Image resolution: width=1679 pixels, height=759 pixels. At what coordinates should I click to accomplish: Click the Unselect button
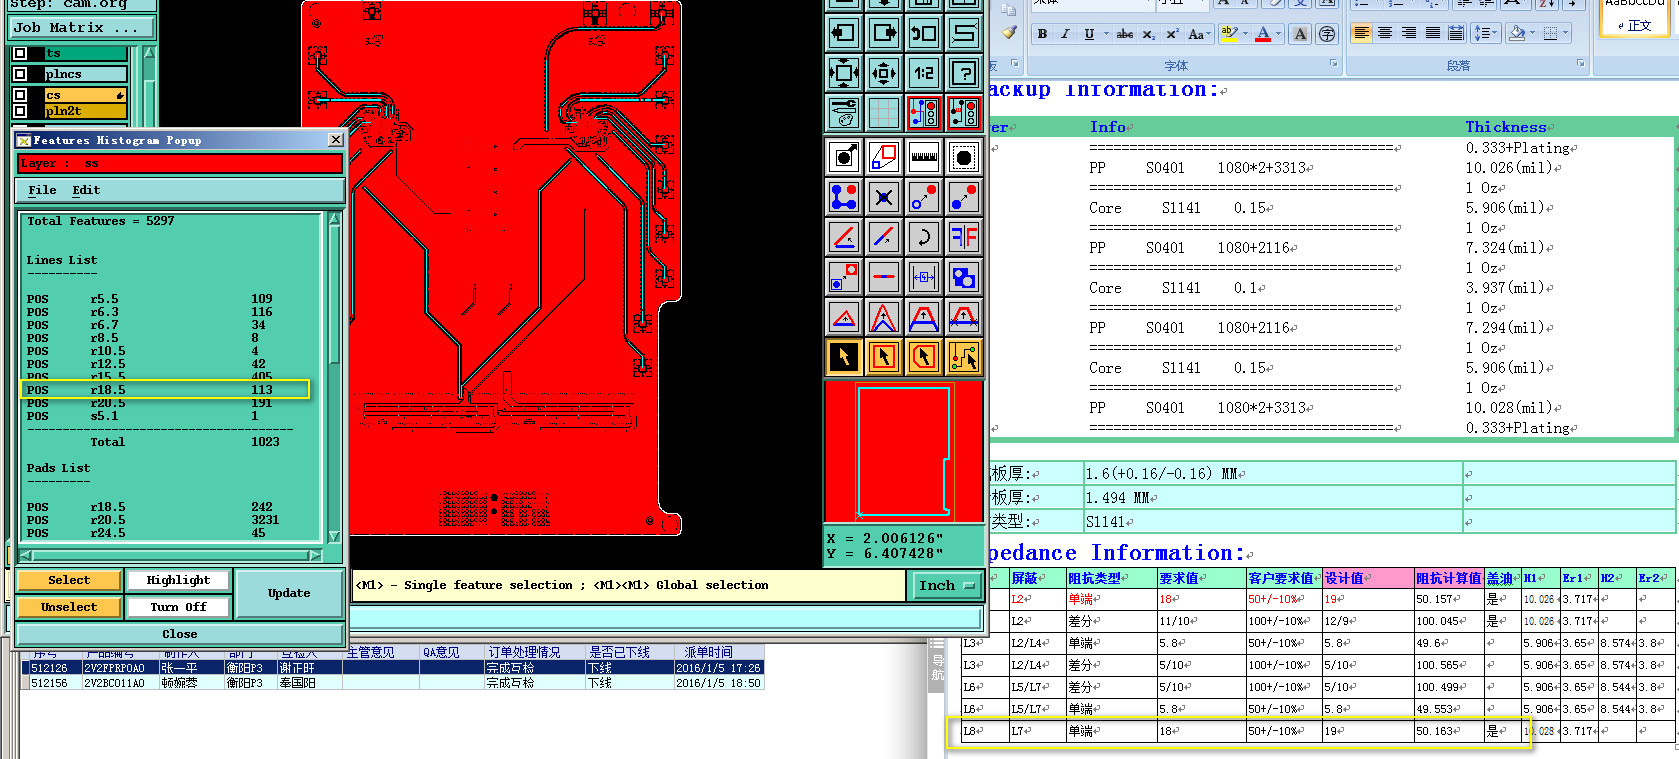click(69, 607)
